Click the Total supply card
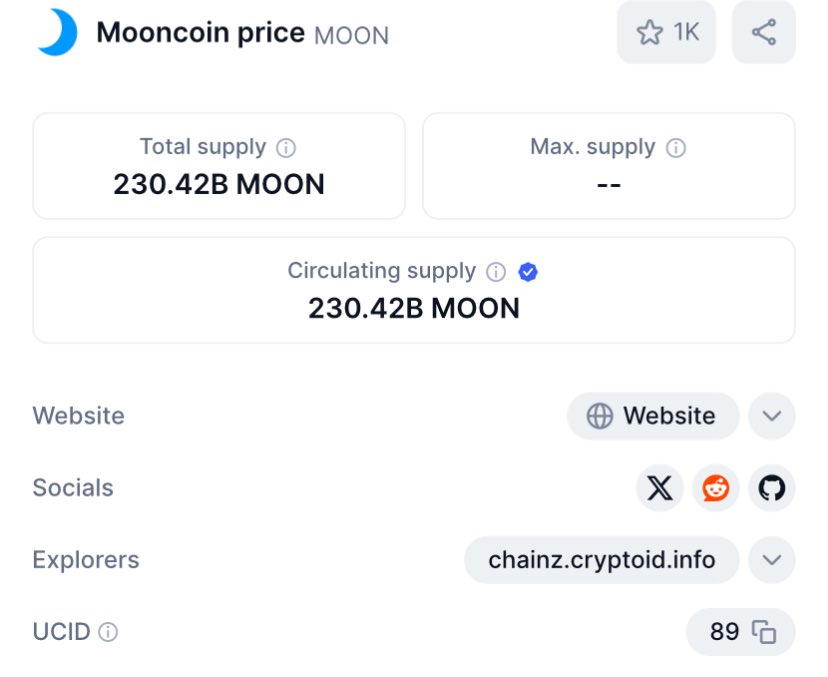Image resolution: width=828 pixels, height=677 pixels. (219, 166)
